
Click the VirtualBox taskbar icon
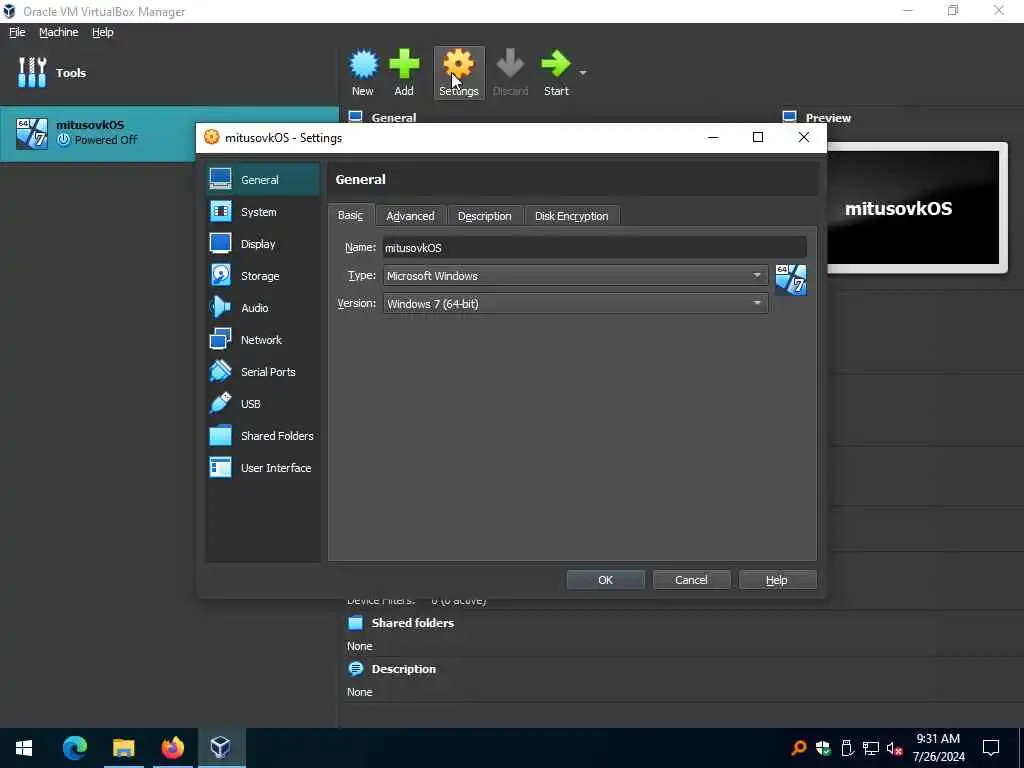click(221, 748)
